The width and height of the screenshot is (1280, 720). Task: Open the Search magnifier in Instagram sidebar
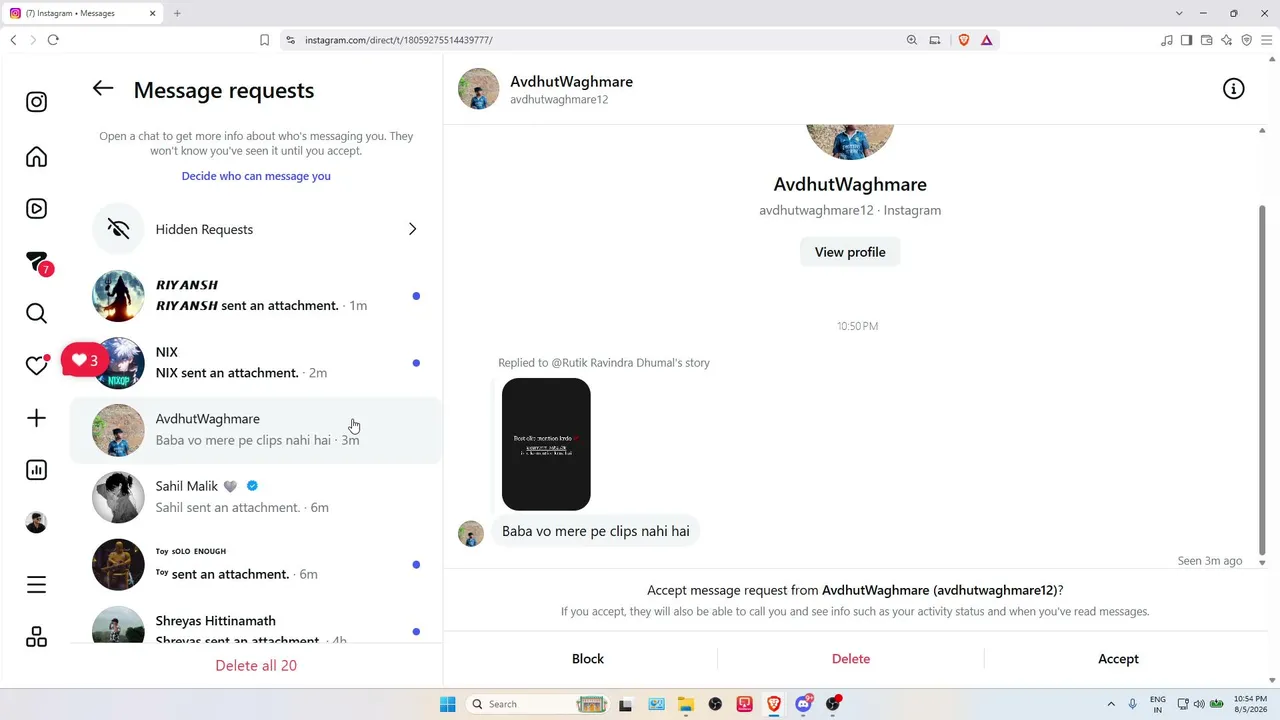36,314
